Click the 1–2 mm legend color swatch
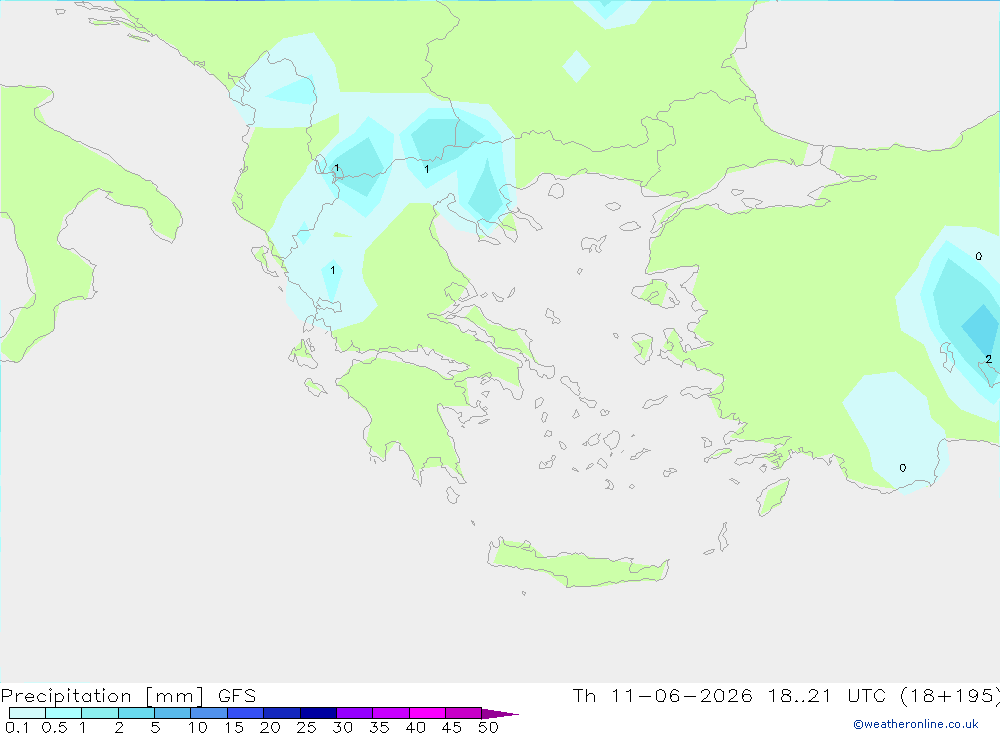The image size is (1000, 733). pos(100,713)
